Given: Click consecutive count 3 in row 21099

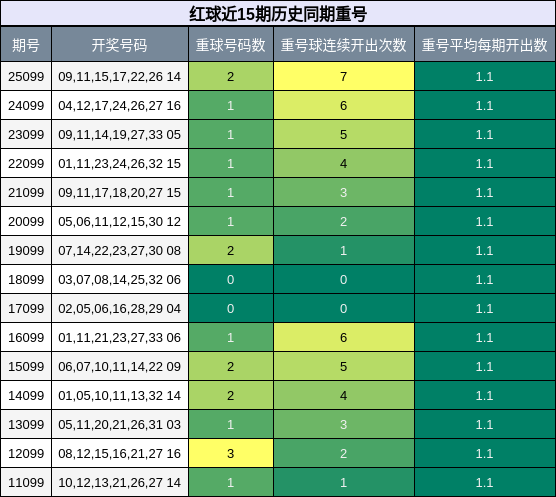Looking at the screenshot, I should 344,192.
